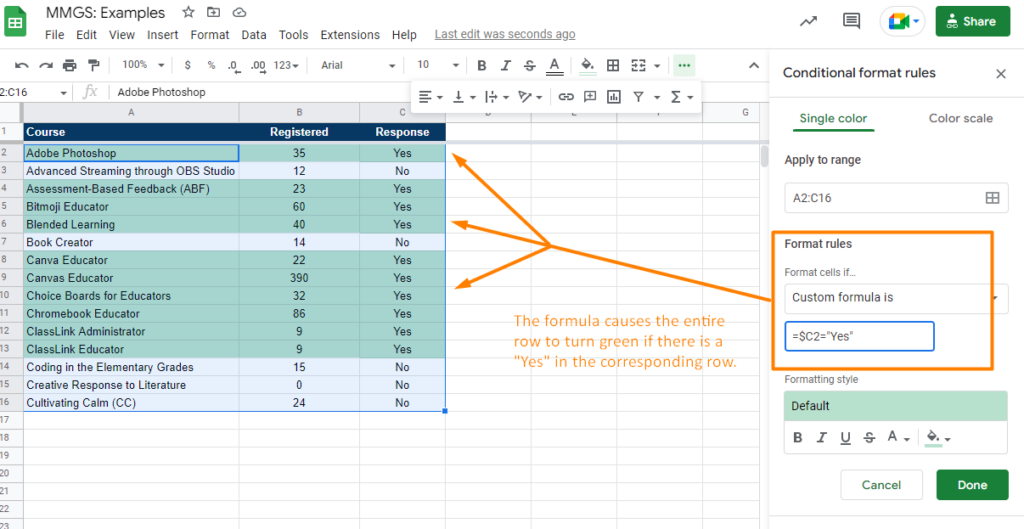
Task: Click the Done button
Action: 972,485
